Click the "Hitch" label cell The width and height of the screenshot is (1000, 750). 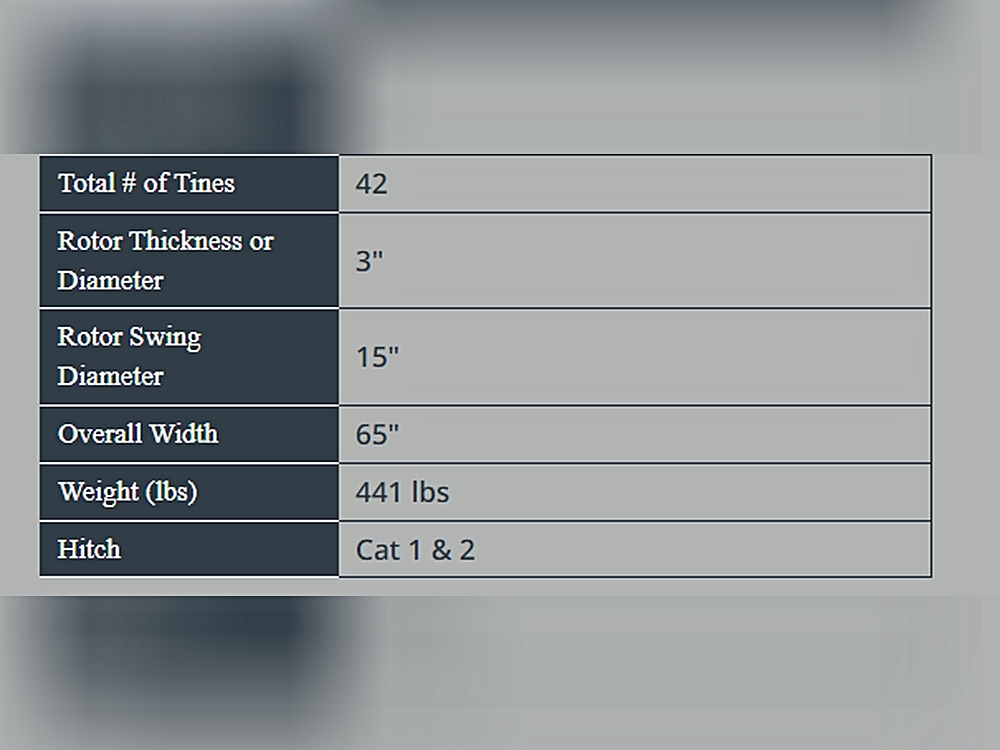point(89,549)
